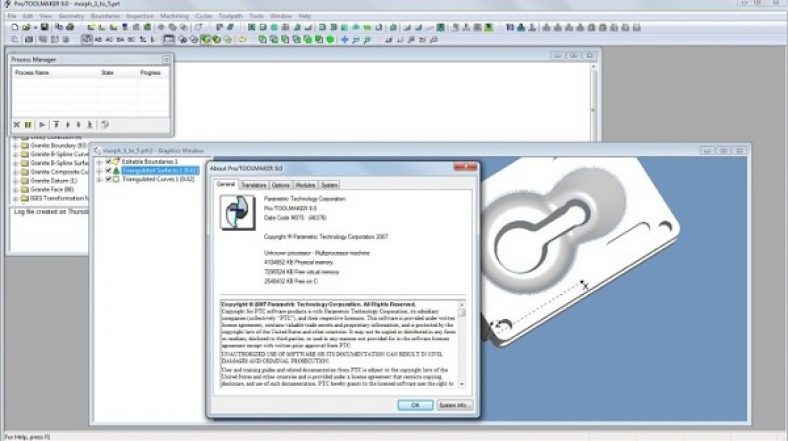Image resolution: width=788 pixels, height=441 pixels.
Task: Open the Open-file dropdown arrow beside the folder icon
Action: [35, 28]
